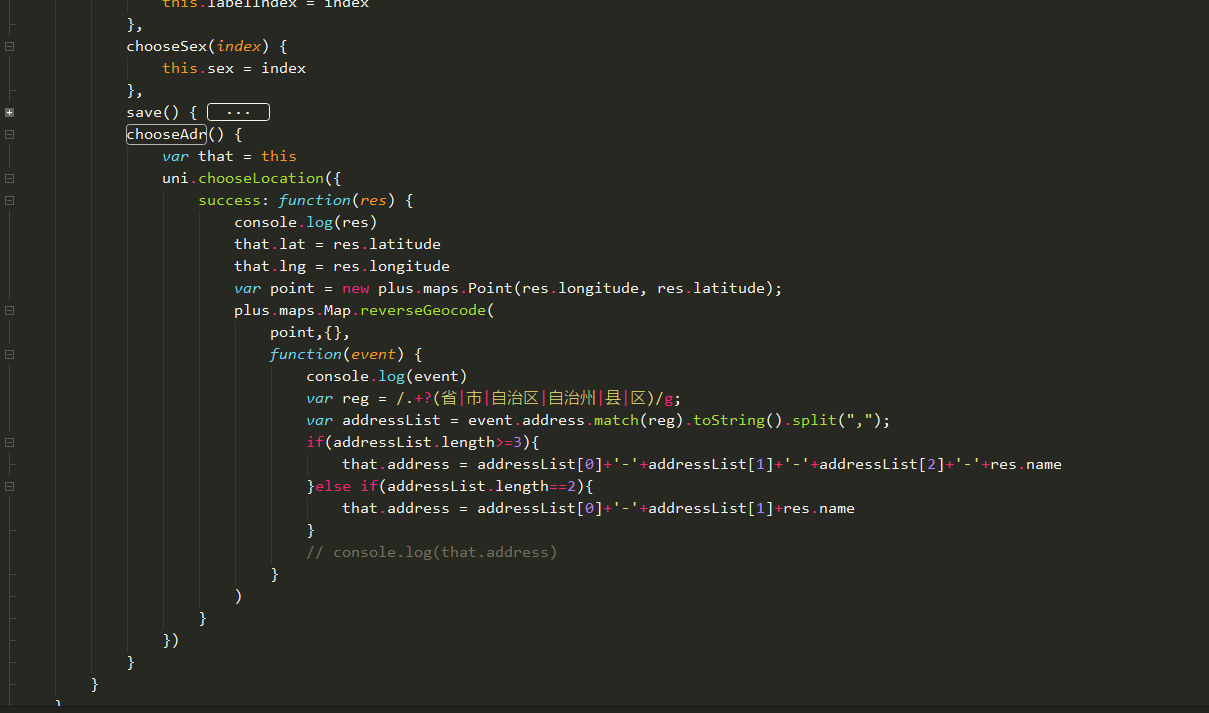Image resolution: width=1209 pixels, height=713 pixels.
Task: Collapse the if(addressList.length>=3) block fold
Action: click(9, 442)
